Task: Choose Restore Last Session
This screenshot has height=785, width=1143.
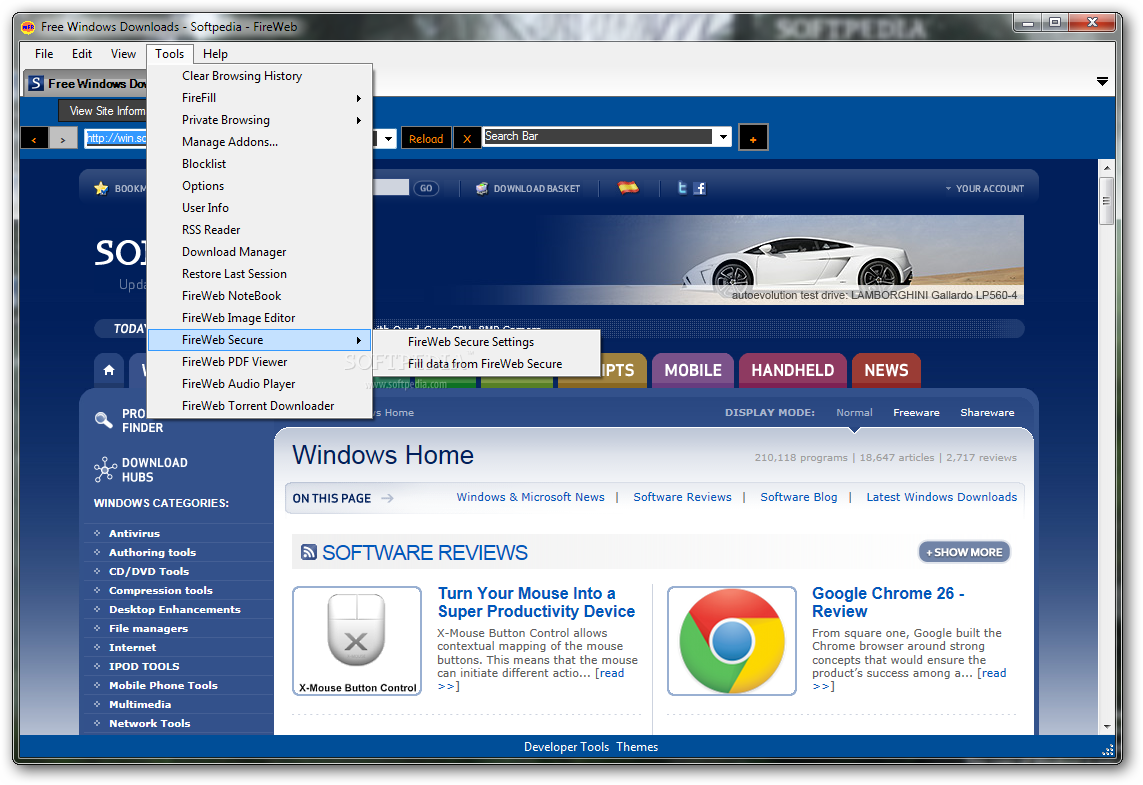Action: [260, 274]
